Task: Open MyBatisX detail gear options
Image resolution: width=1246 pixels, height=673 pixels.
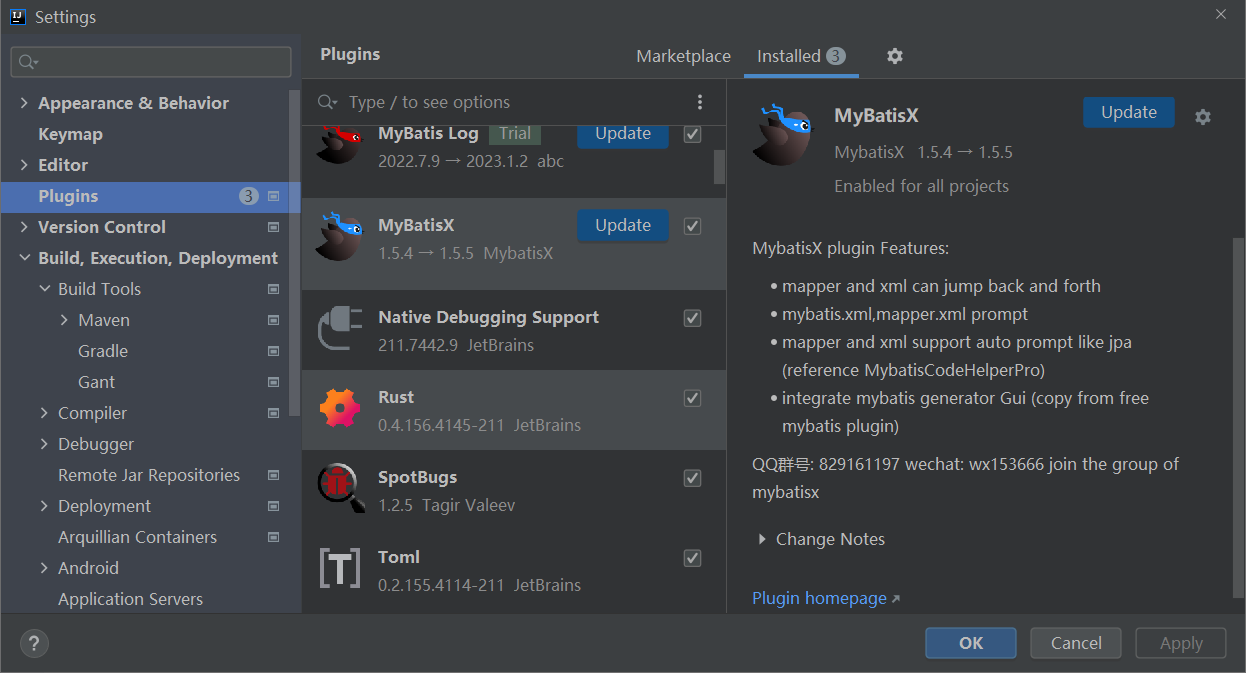Action: point(1203,117)
